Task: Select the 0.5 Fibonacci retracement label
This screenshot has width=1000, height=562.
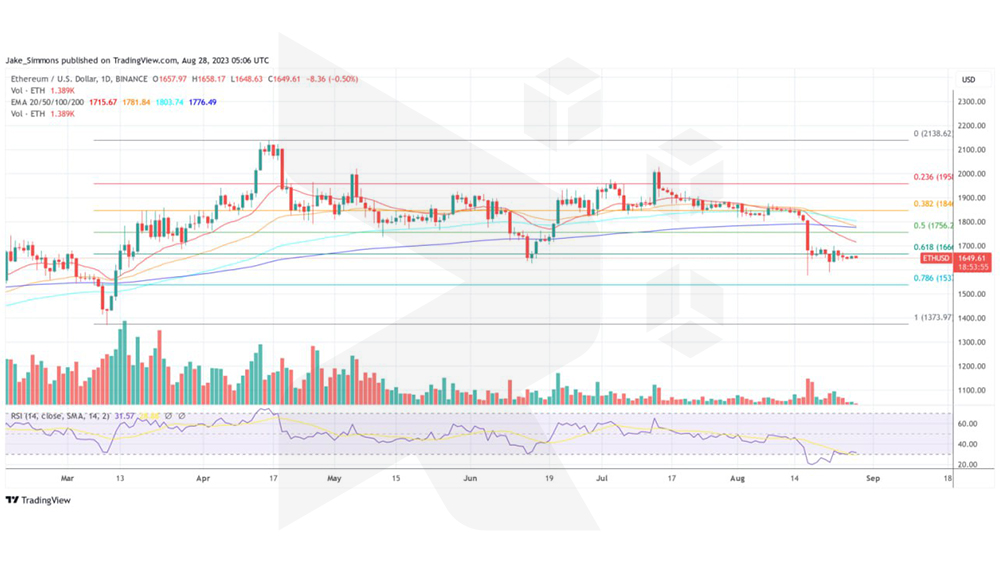Action: coord(931,226)
